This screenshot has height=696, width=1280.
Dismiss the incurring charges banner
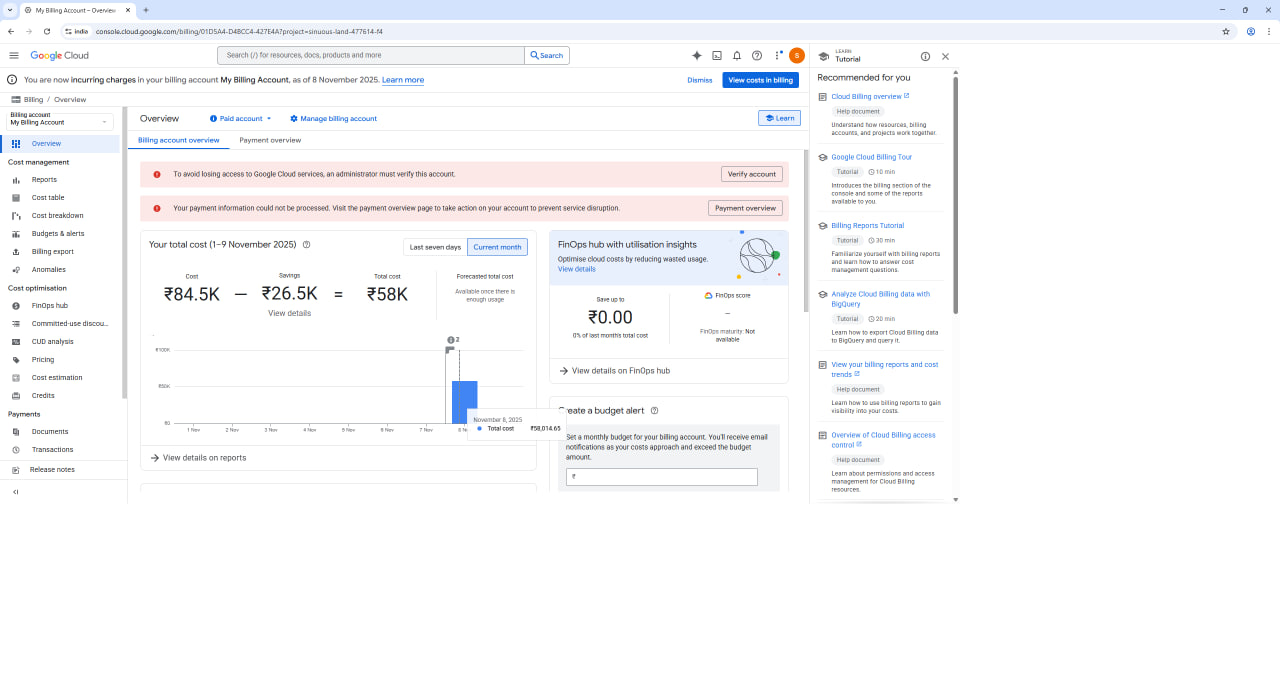click(x=700, y=80)
